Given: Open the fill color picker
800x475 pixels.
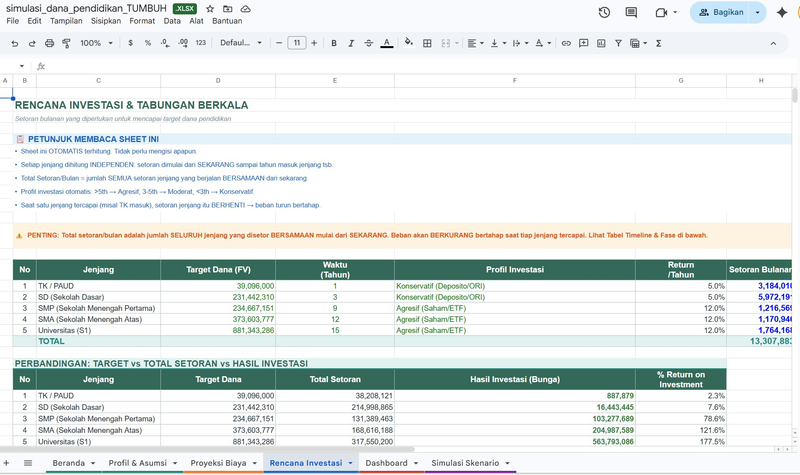Looking at the screenshot, I should [409, 42].
